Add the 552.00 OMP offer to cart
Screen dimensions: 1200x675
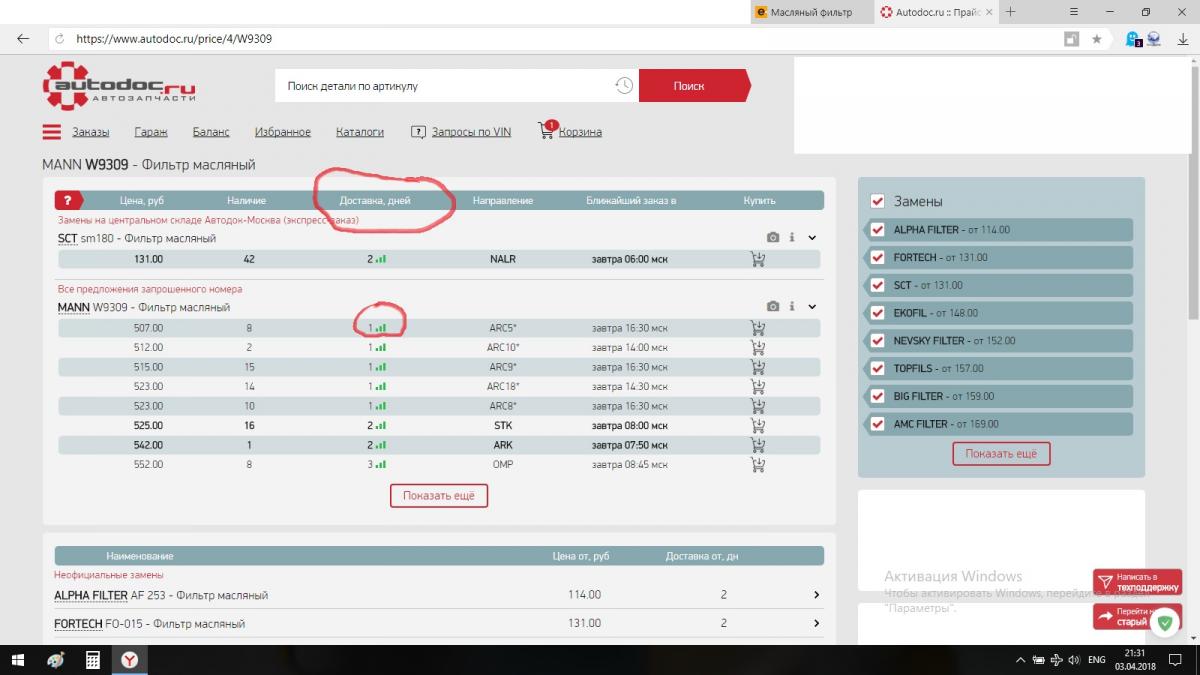coord(758,465)
